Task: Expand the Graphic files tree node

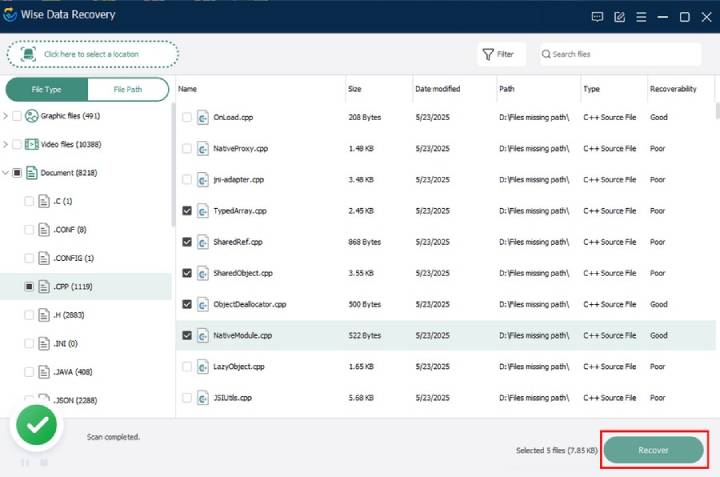Action: [x=6, y=116]
